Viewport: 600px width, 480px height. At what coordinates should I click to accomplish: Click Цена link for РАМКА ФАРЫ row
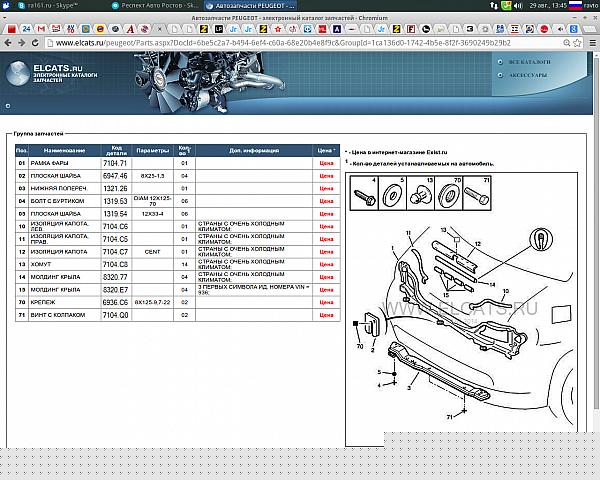click(326, 163)
